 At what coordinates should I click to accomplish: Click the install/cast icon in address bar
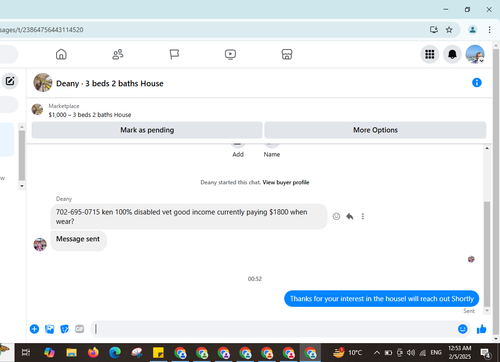tap(434, 30)
